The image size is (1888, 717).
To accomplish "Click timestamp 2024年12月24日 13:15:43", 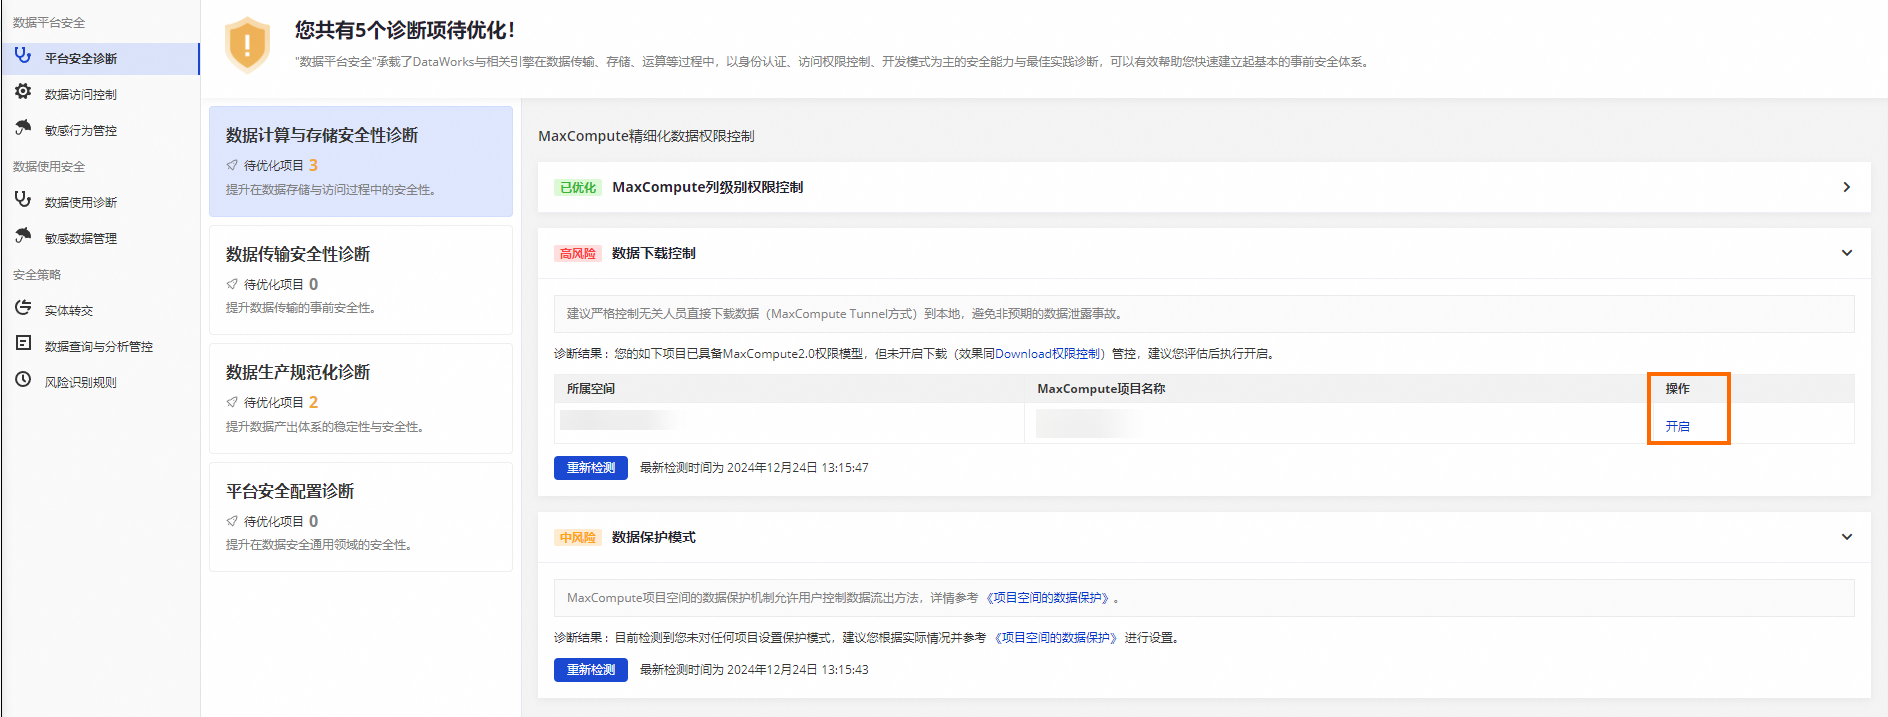I will pyautogui.click(x=797, y=670).
